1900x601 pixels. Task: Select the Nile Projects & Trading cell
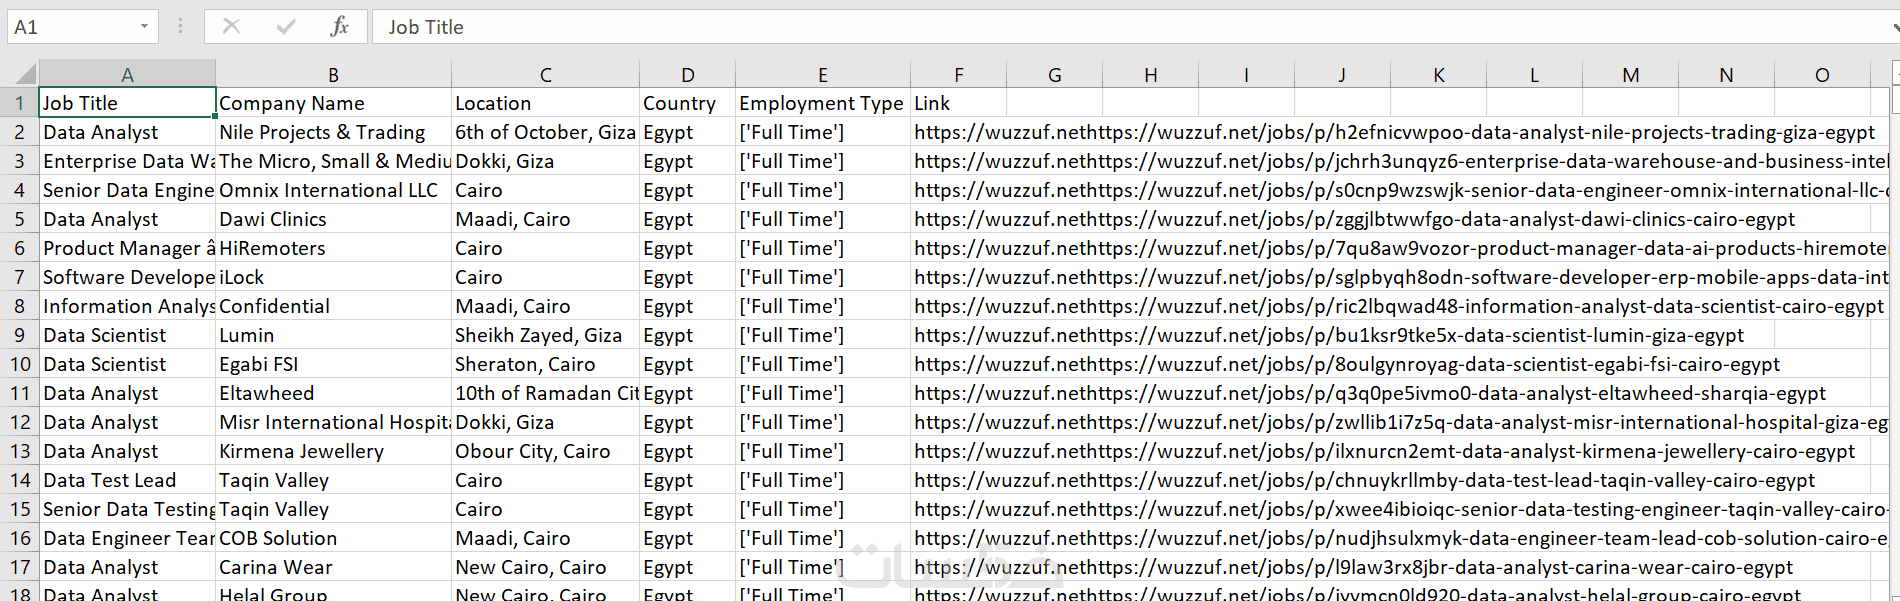[333, 132]
